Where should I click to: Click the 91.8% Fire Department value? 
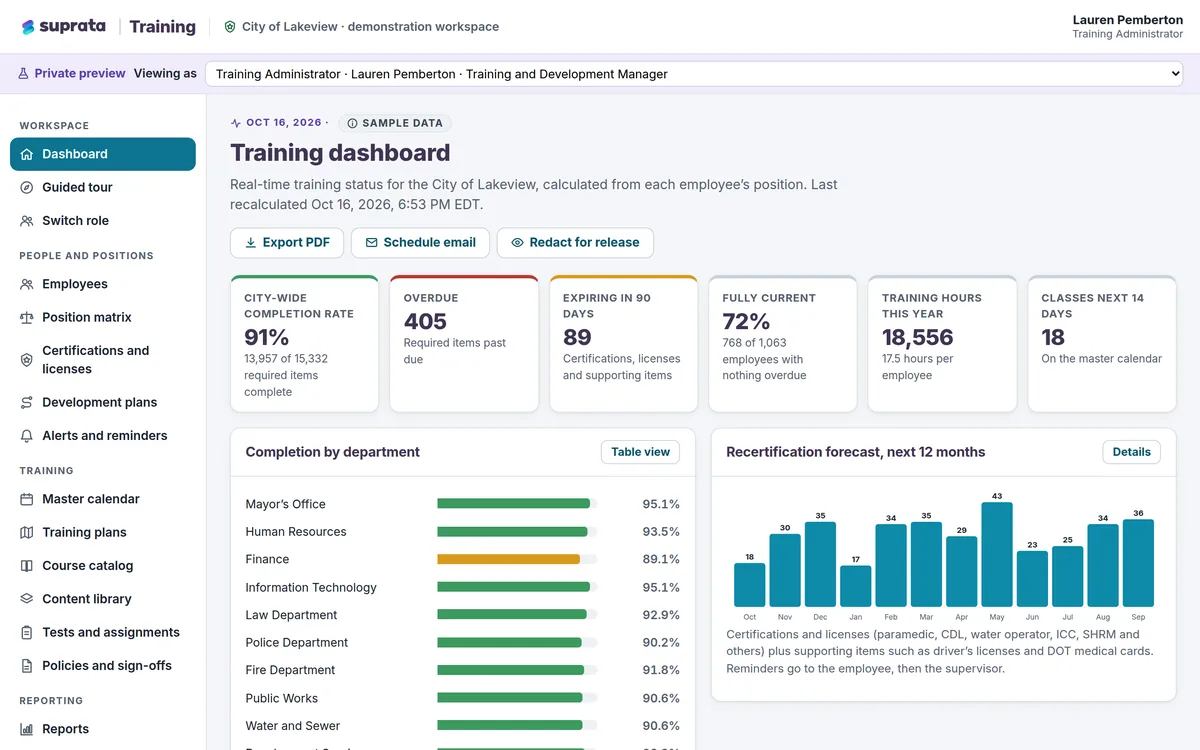(661, 670)
